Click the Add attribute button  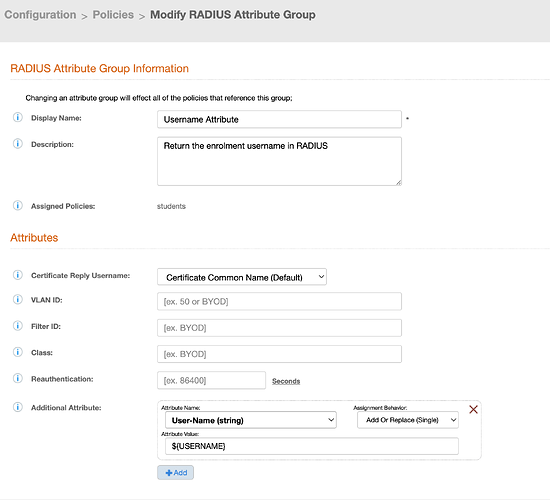click(175, 473)
